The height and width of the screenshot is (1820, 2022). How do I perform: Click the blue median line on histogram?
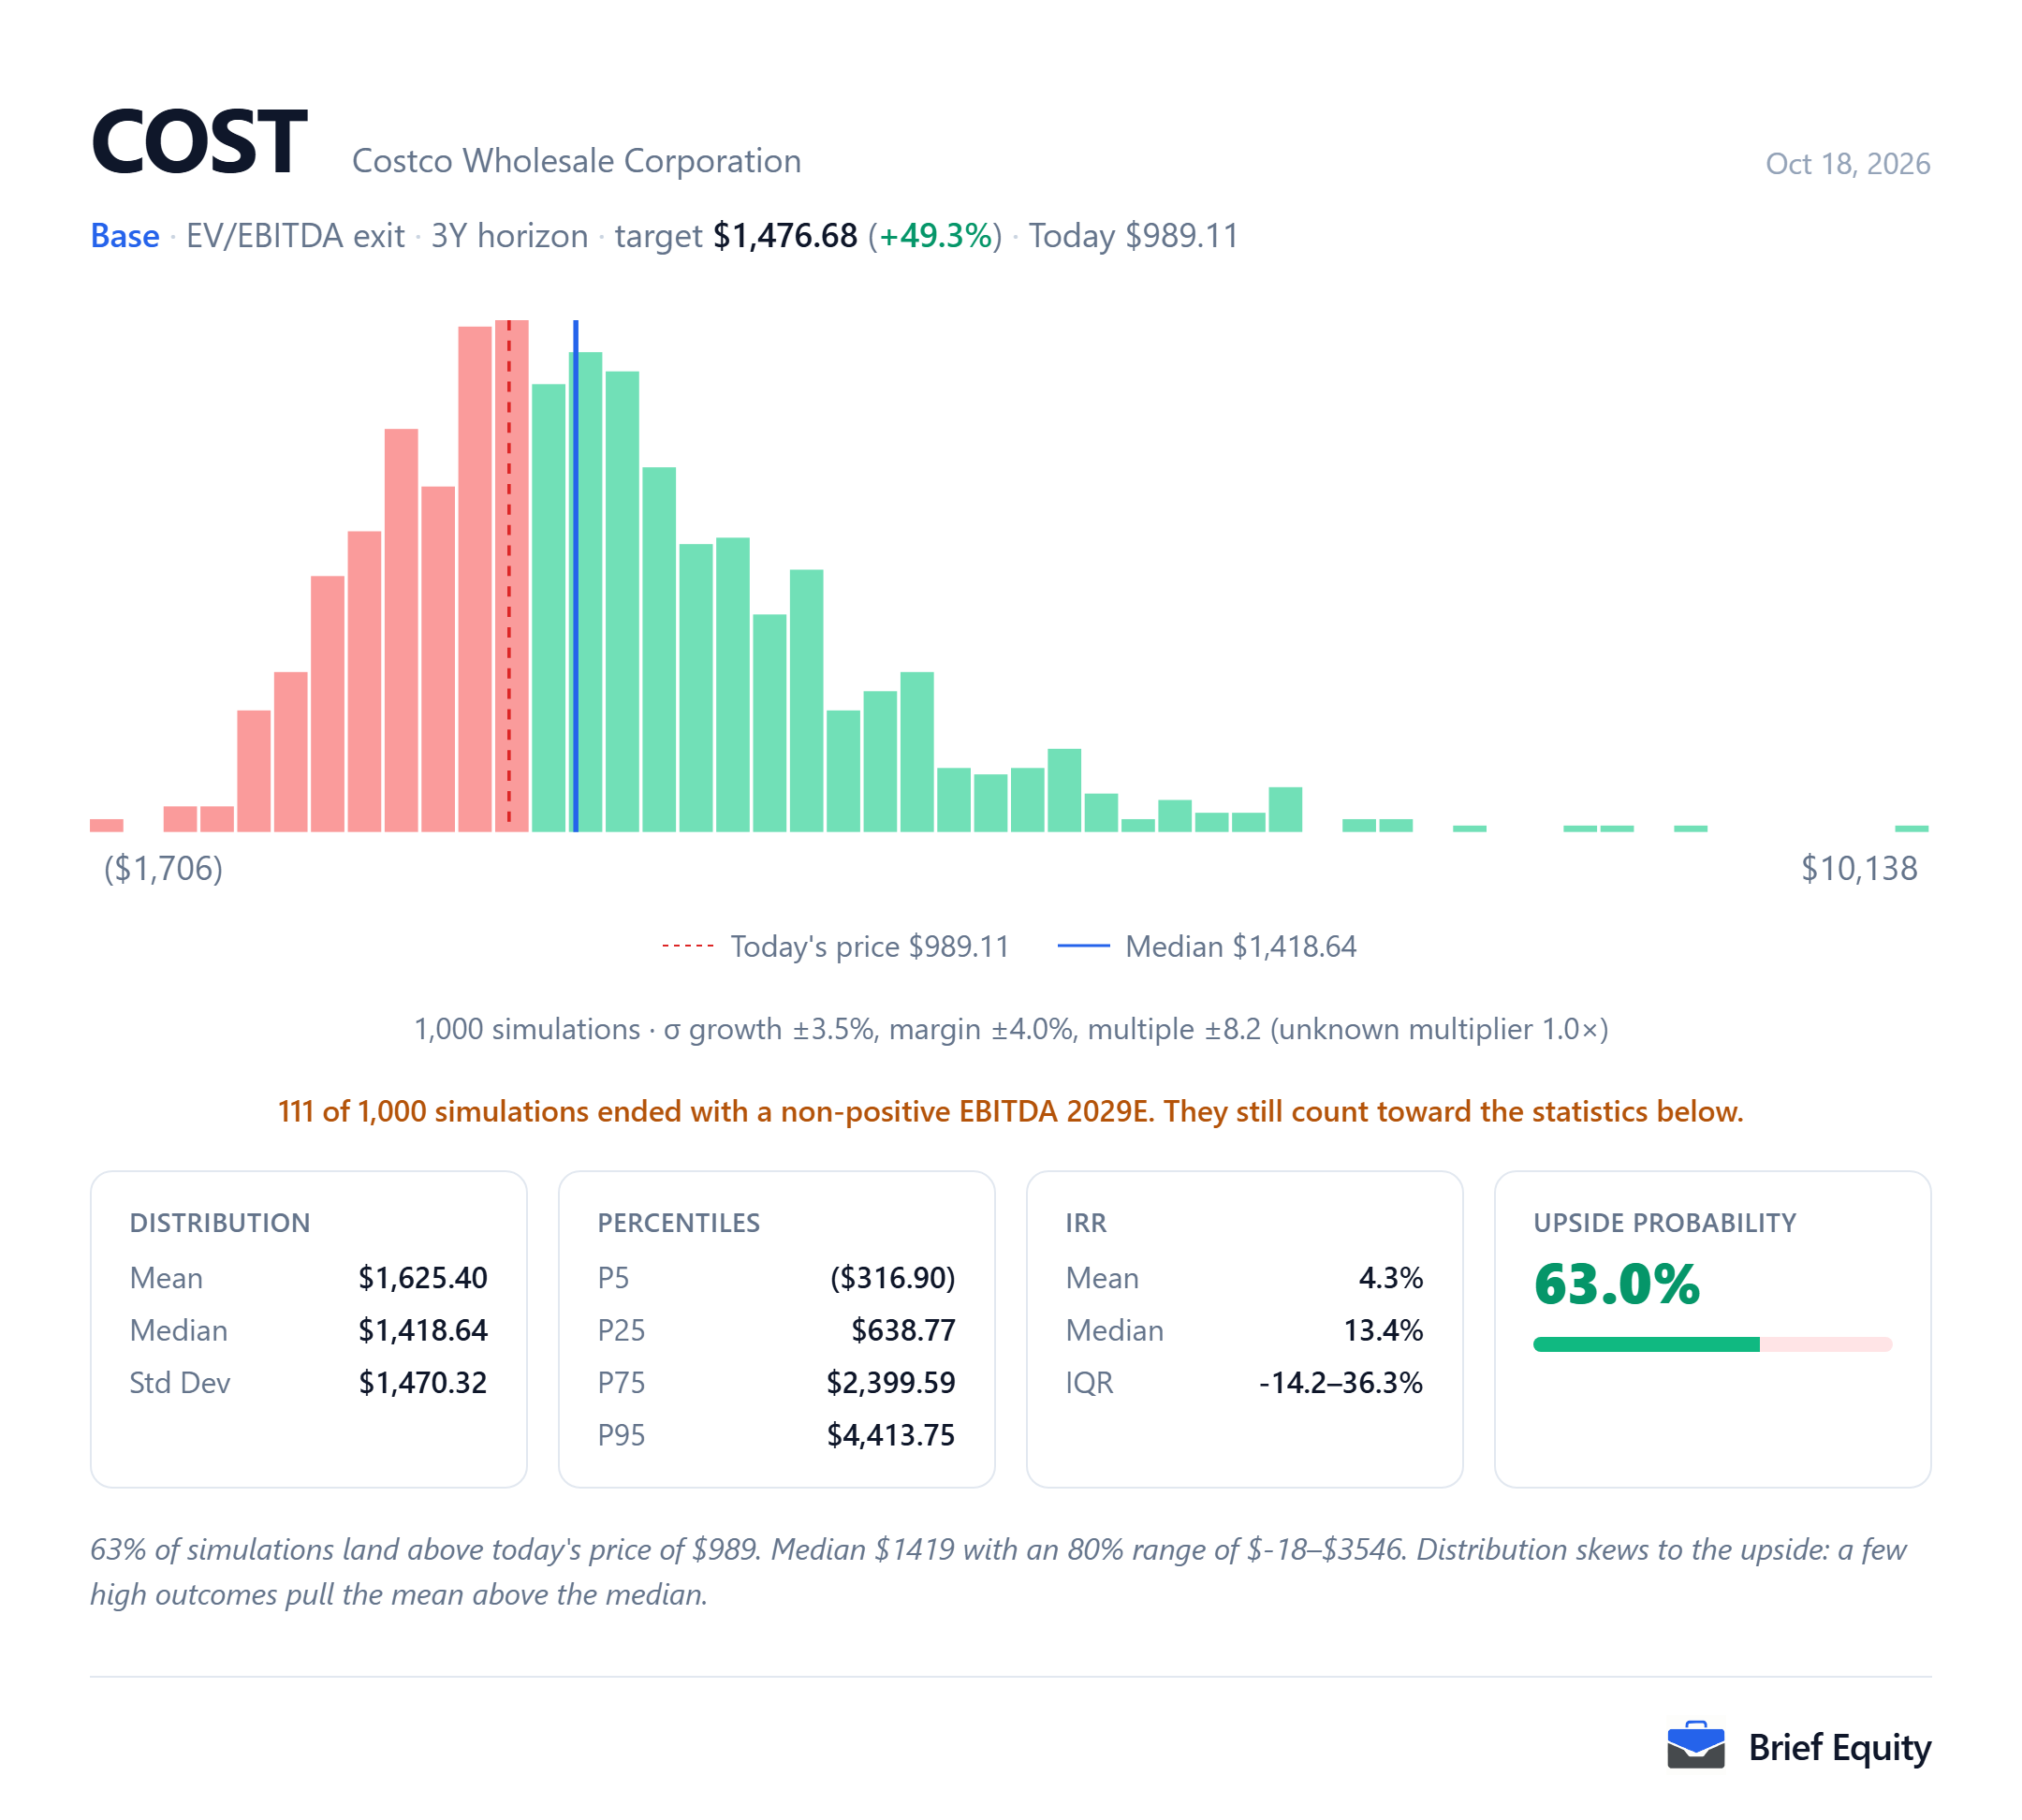pos(575,575)
